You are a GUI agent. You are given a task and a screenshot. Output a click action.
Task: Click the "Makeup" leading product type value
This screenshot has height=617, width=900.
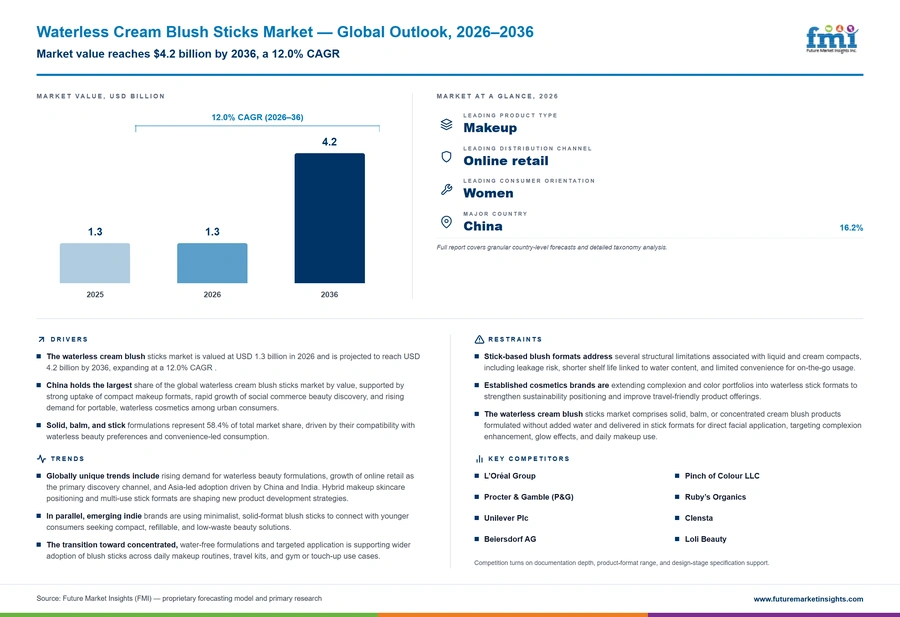490,128
